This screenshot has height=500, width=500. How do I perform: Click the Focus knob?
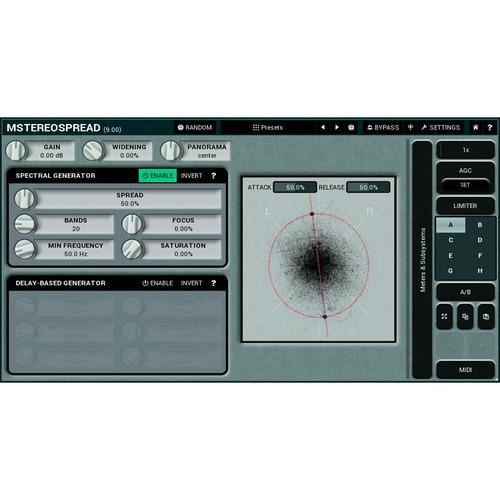coord(132,224)
